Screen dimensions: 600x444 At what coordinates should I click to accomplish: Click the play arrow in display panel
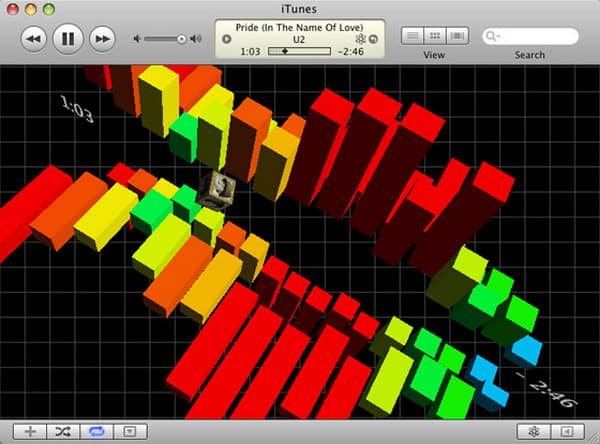click(x=227, y=39)
